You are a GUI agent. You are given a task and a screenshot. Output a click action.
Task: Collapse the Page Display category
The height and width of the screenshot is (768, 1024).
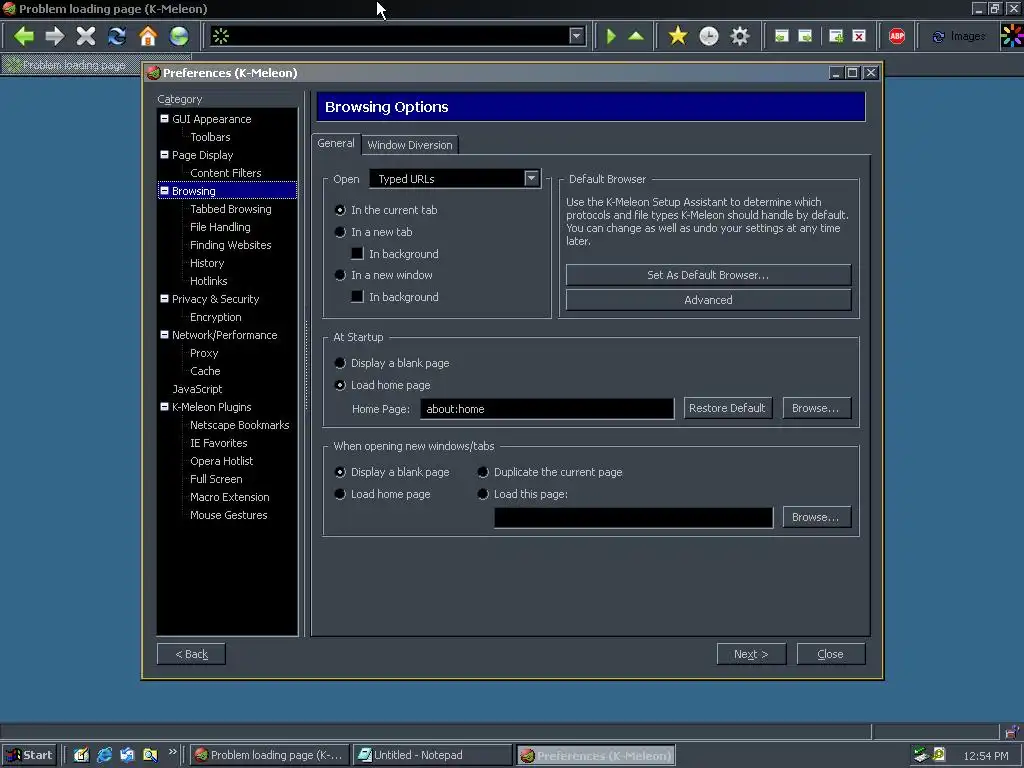pos(164,155)
